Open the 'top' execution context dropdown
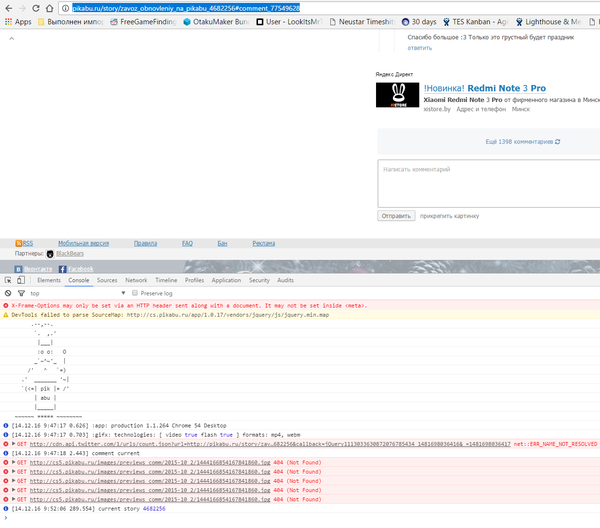Screen dimensions: 600x528 [x=70, y=293]
